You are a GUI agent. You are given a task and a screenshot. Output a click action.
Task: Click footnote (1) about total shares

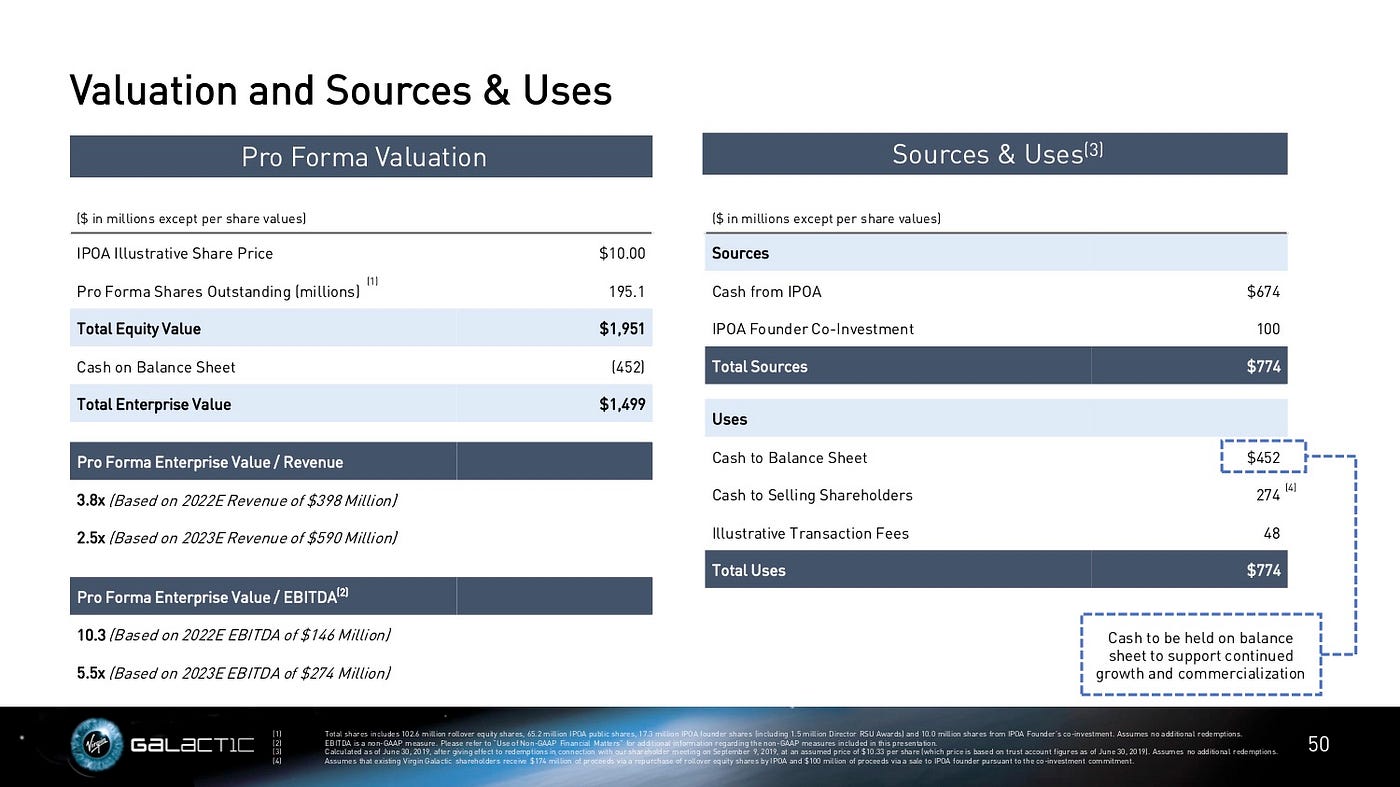(783, 735)
